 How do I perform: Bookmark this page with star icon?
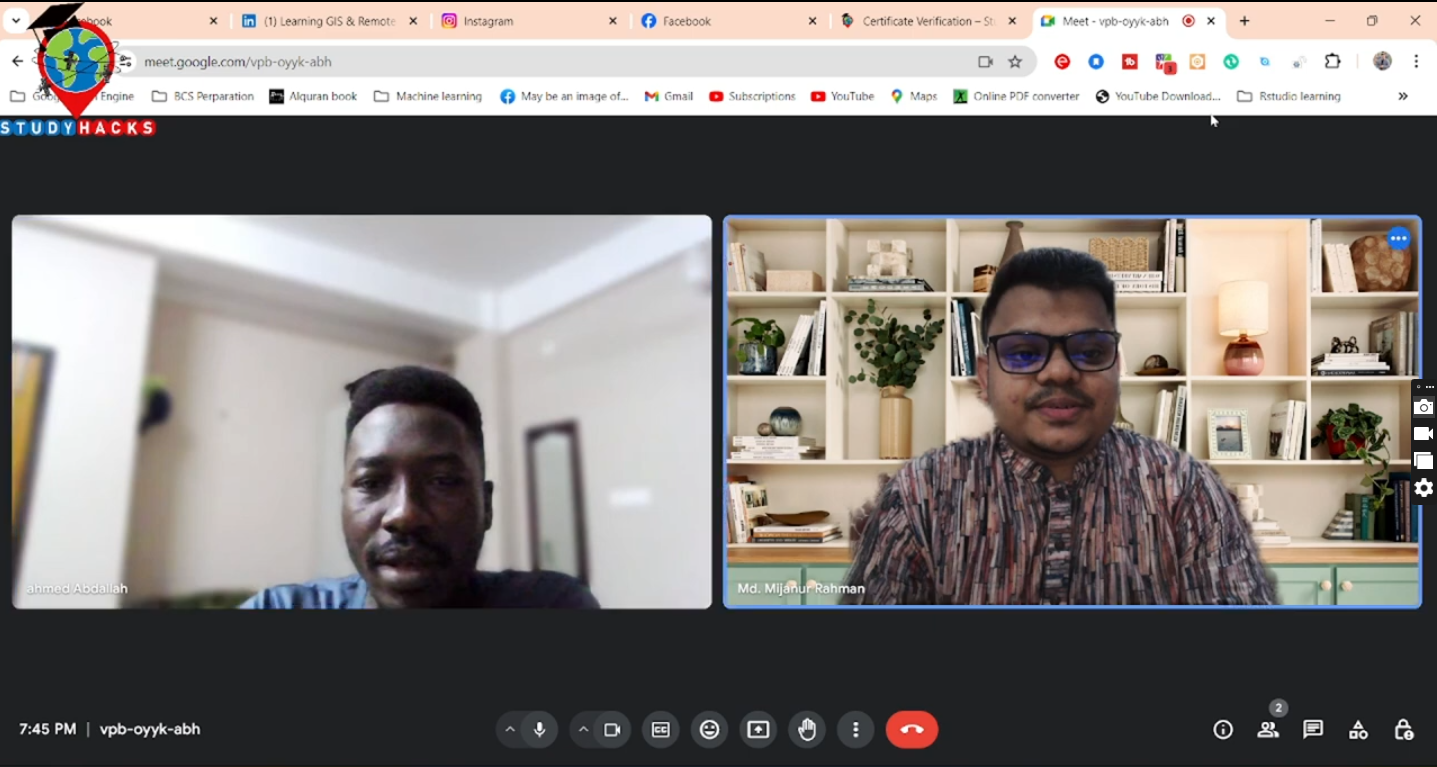coord(1015,62)
